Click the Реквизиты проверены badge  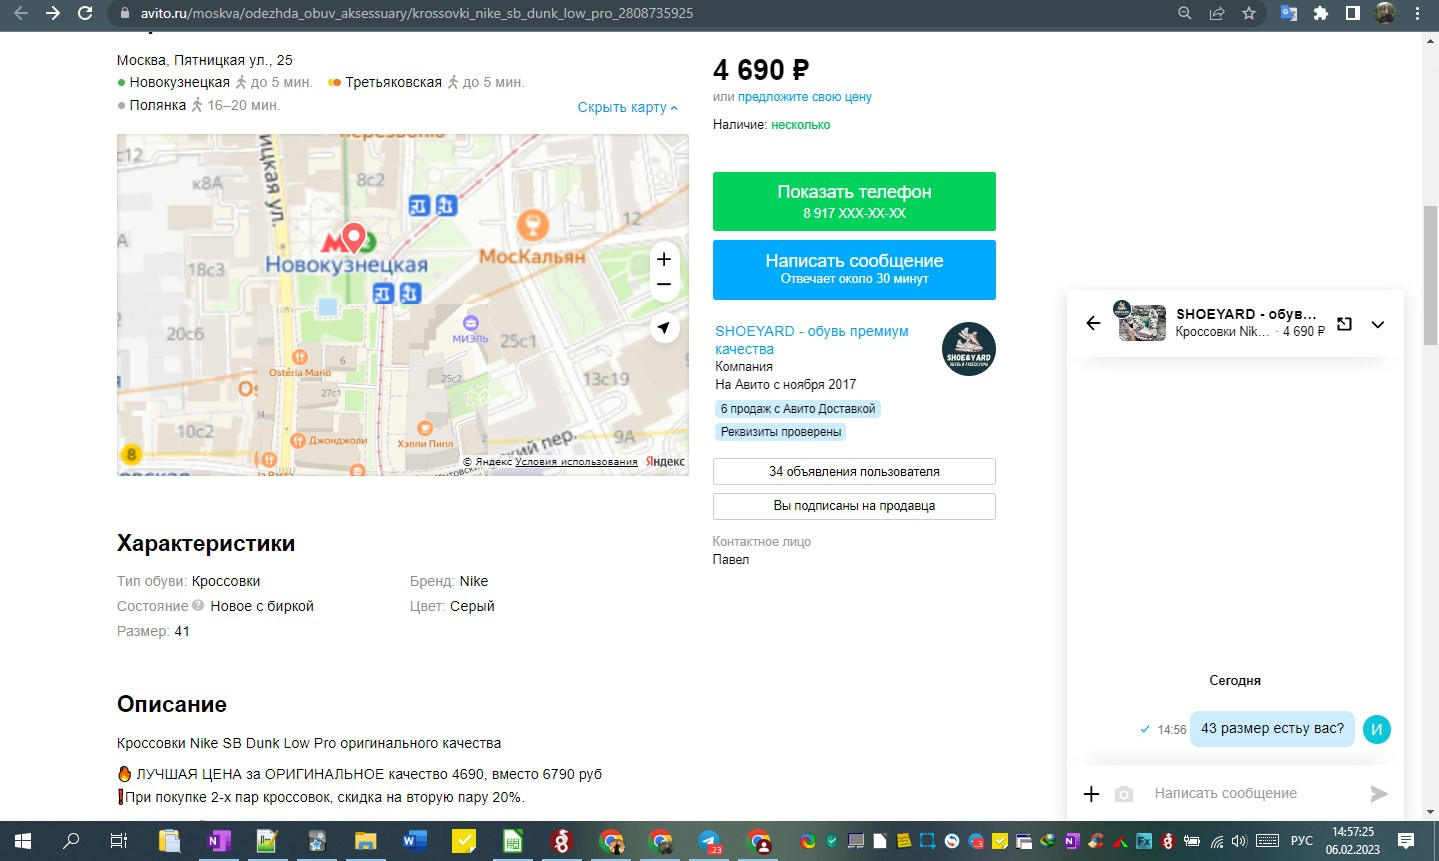pos(781,432)
